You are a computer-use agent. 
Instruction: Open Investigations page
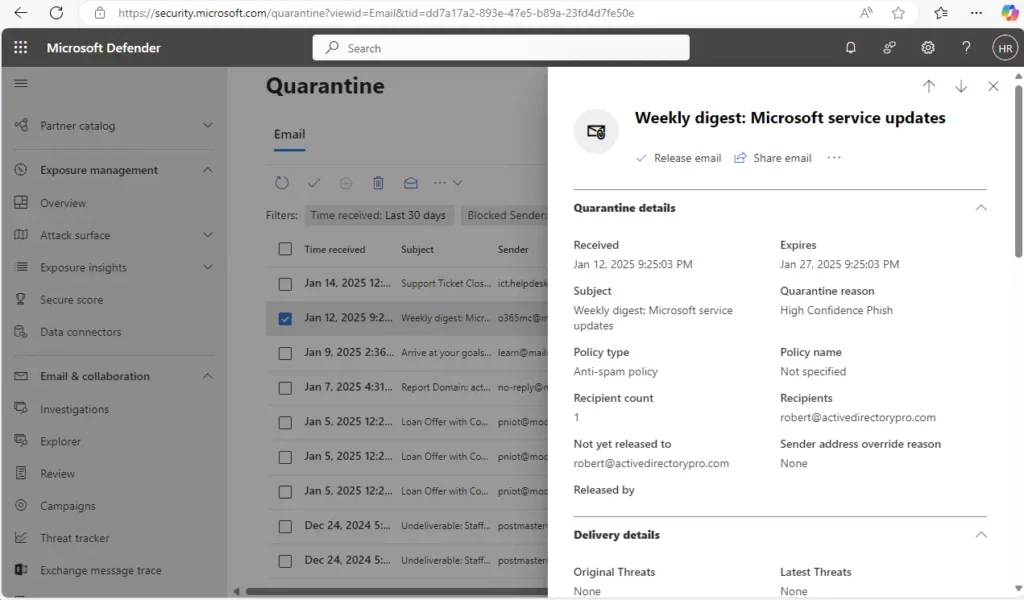tap(74, 409)
